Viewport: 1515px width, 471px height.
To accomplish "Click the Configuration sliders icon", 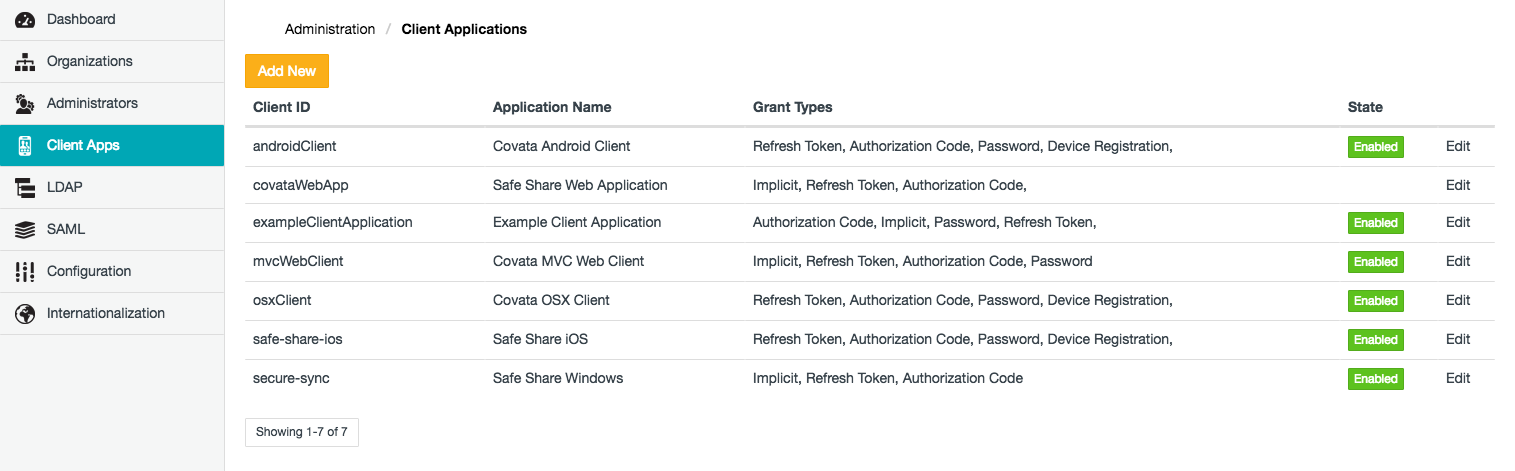I will click(x=25, y=272).
